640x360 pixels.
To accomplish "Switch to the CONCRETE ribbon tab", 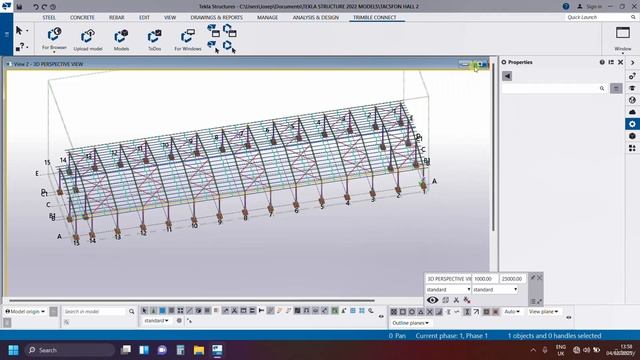I will (82, 18).
